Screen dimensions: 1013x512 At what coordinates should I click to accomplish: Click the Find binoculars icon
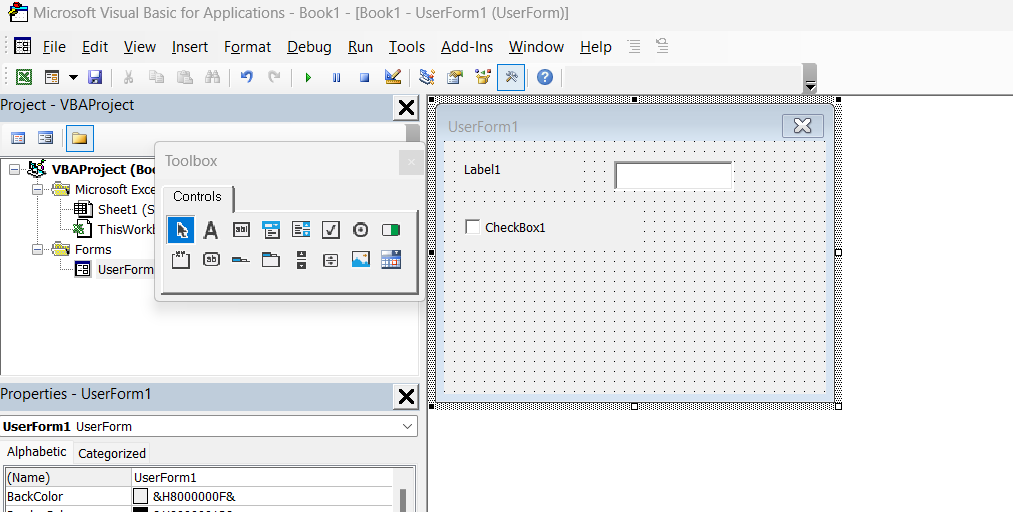213,77
